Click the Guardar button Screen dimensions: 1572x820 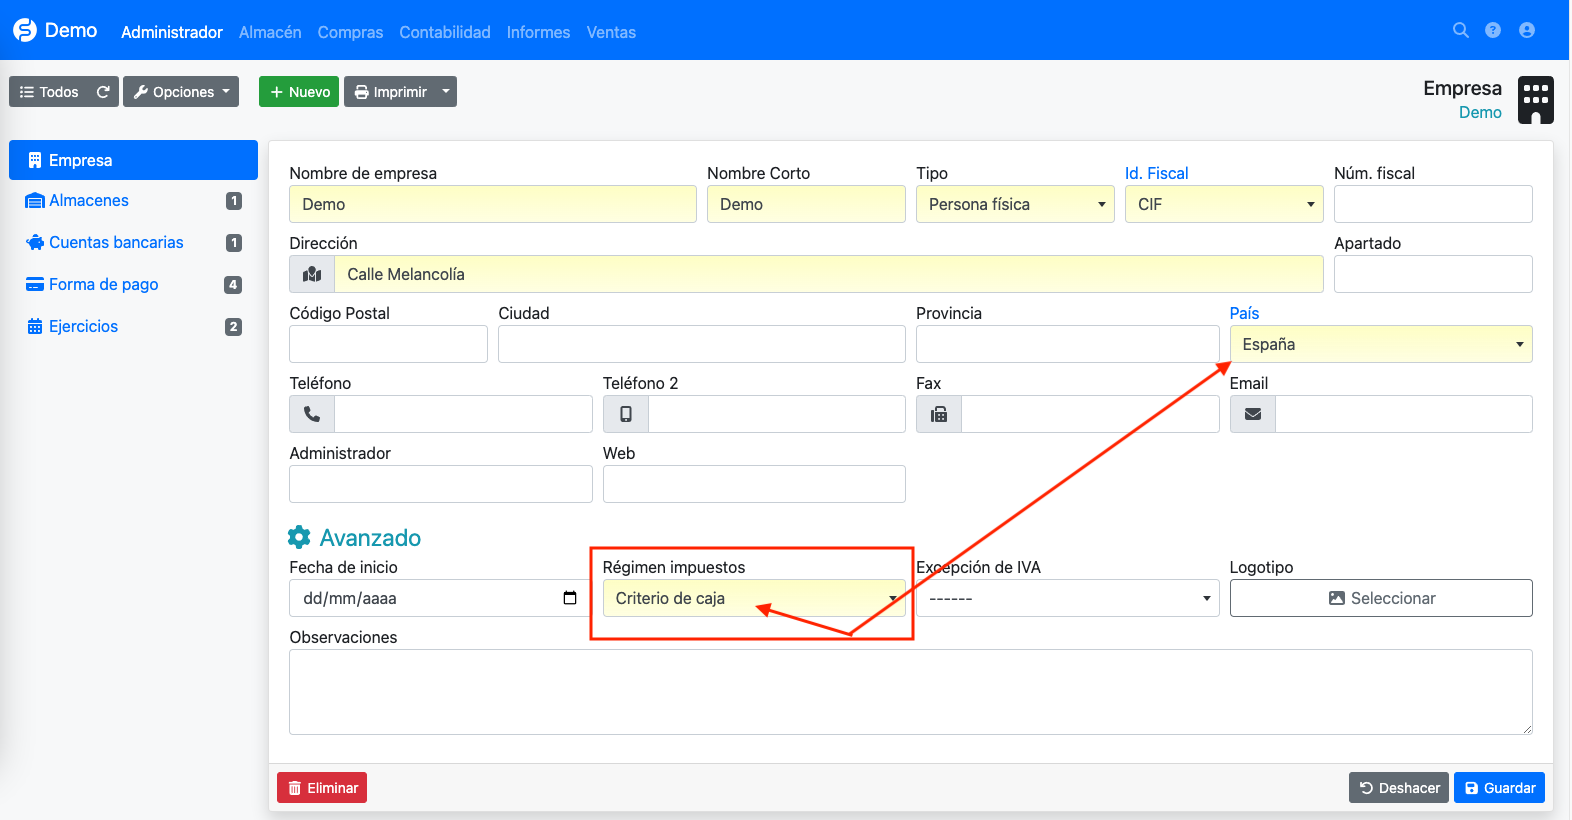click(1499, 788)
